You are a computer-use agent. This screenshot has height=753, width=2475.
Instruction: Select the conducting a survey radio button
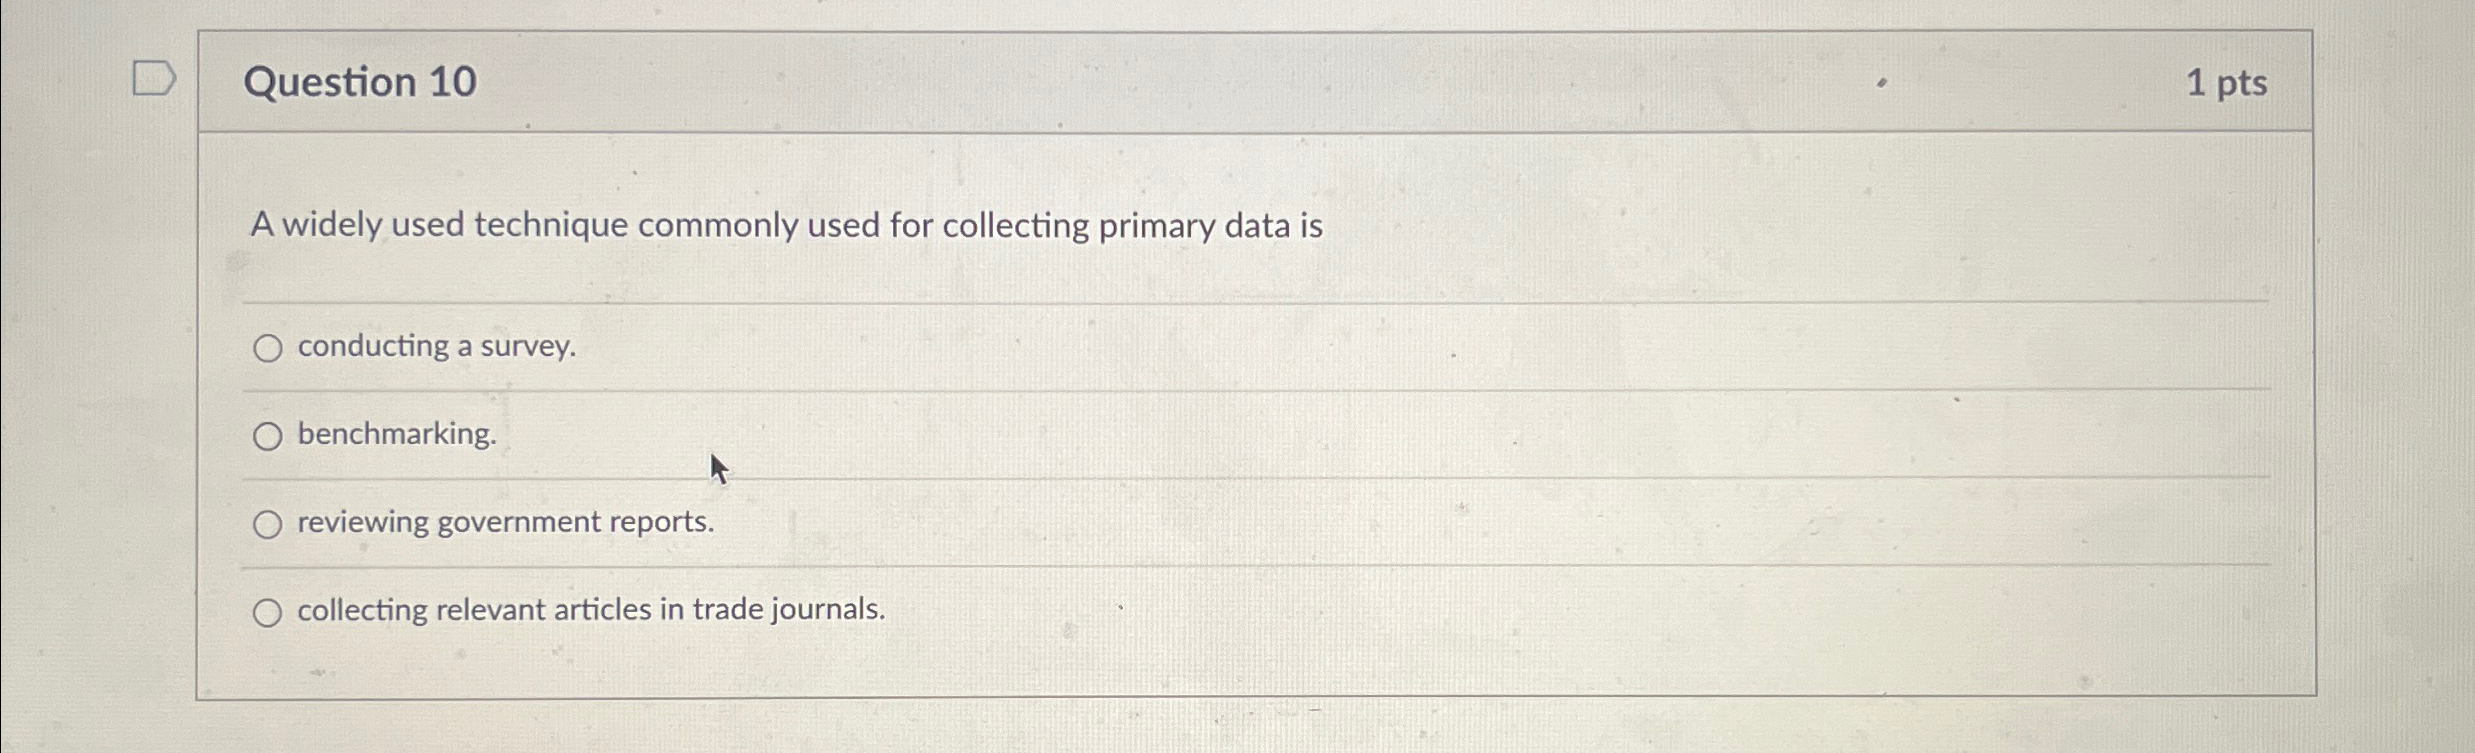268,349
